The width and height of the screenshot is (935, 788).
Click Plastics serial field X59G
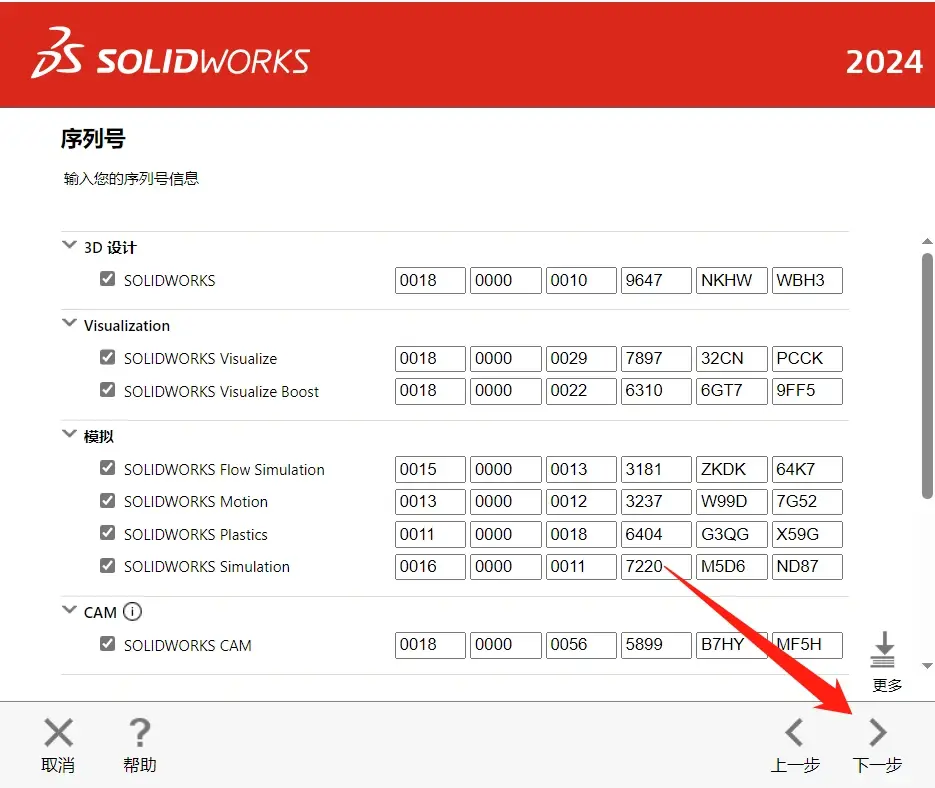[807, 534]
